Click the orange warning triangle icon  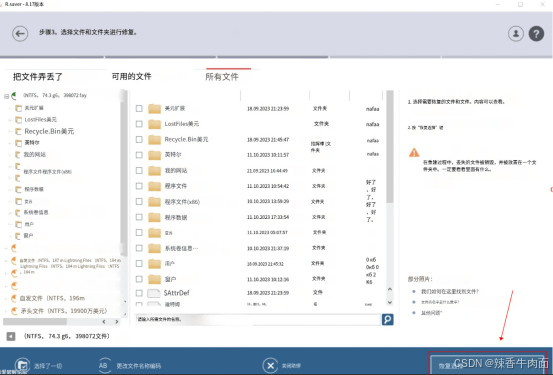[414, 153]
